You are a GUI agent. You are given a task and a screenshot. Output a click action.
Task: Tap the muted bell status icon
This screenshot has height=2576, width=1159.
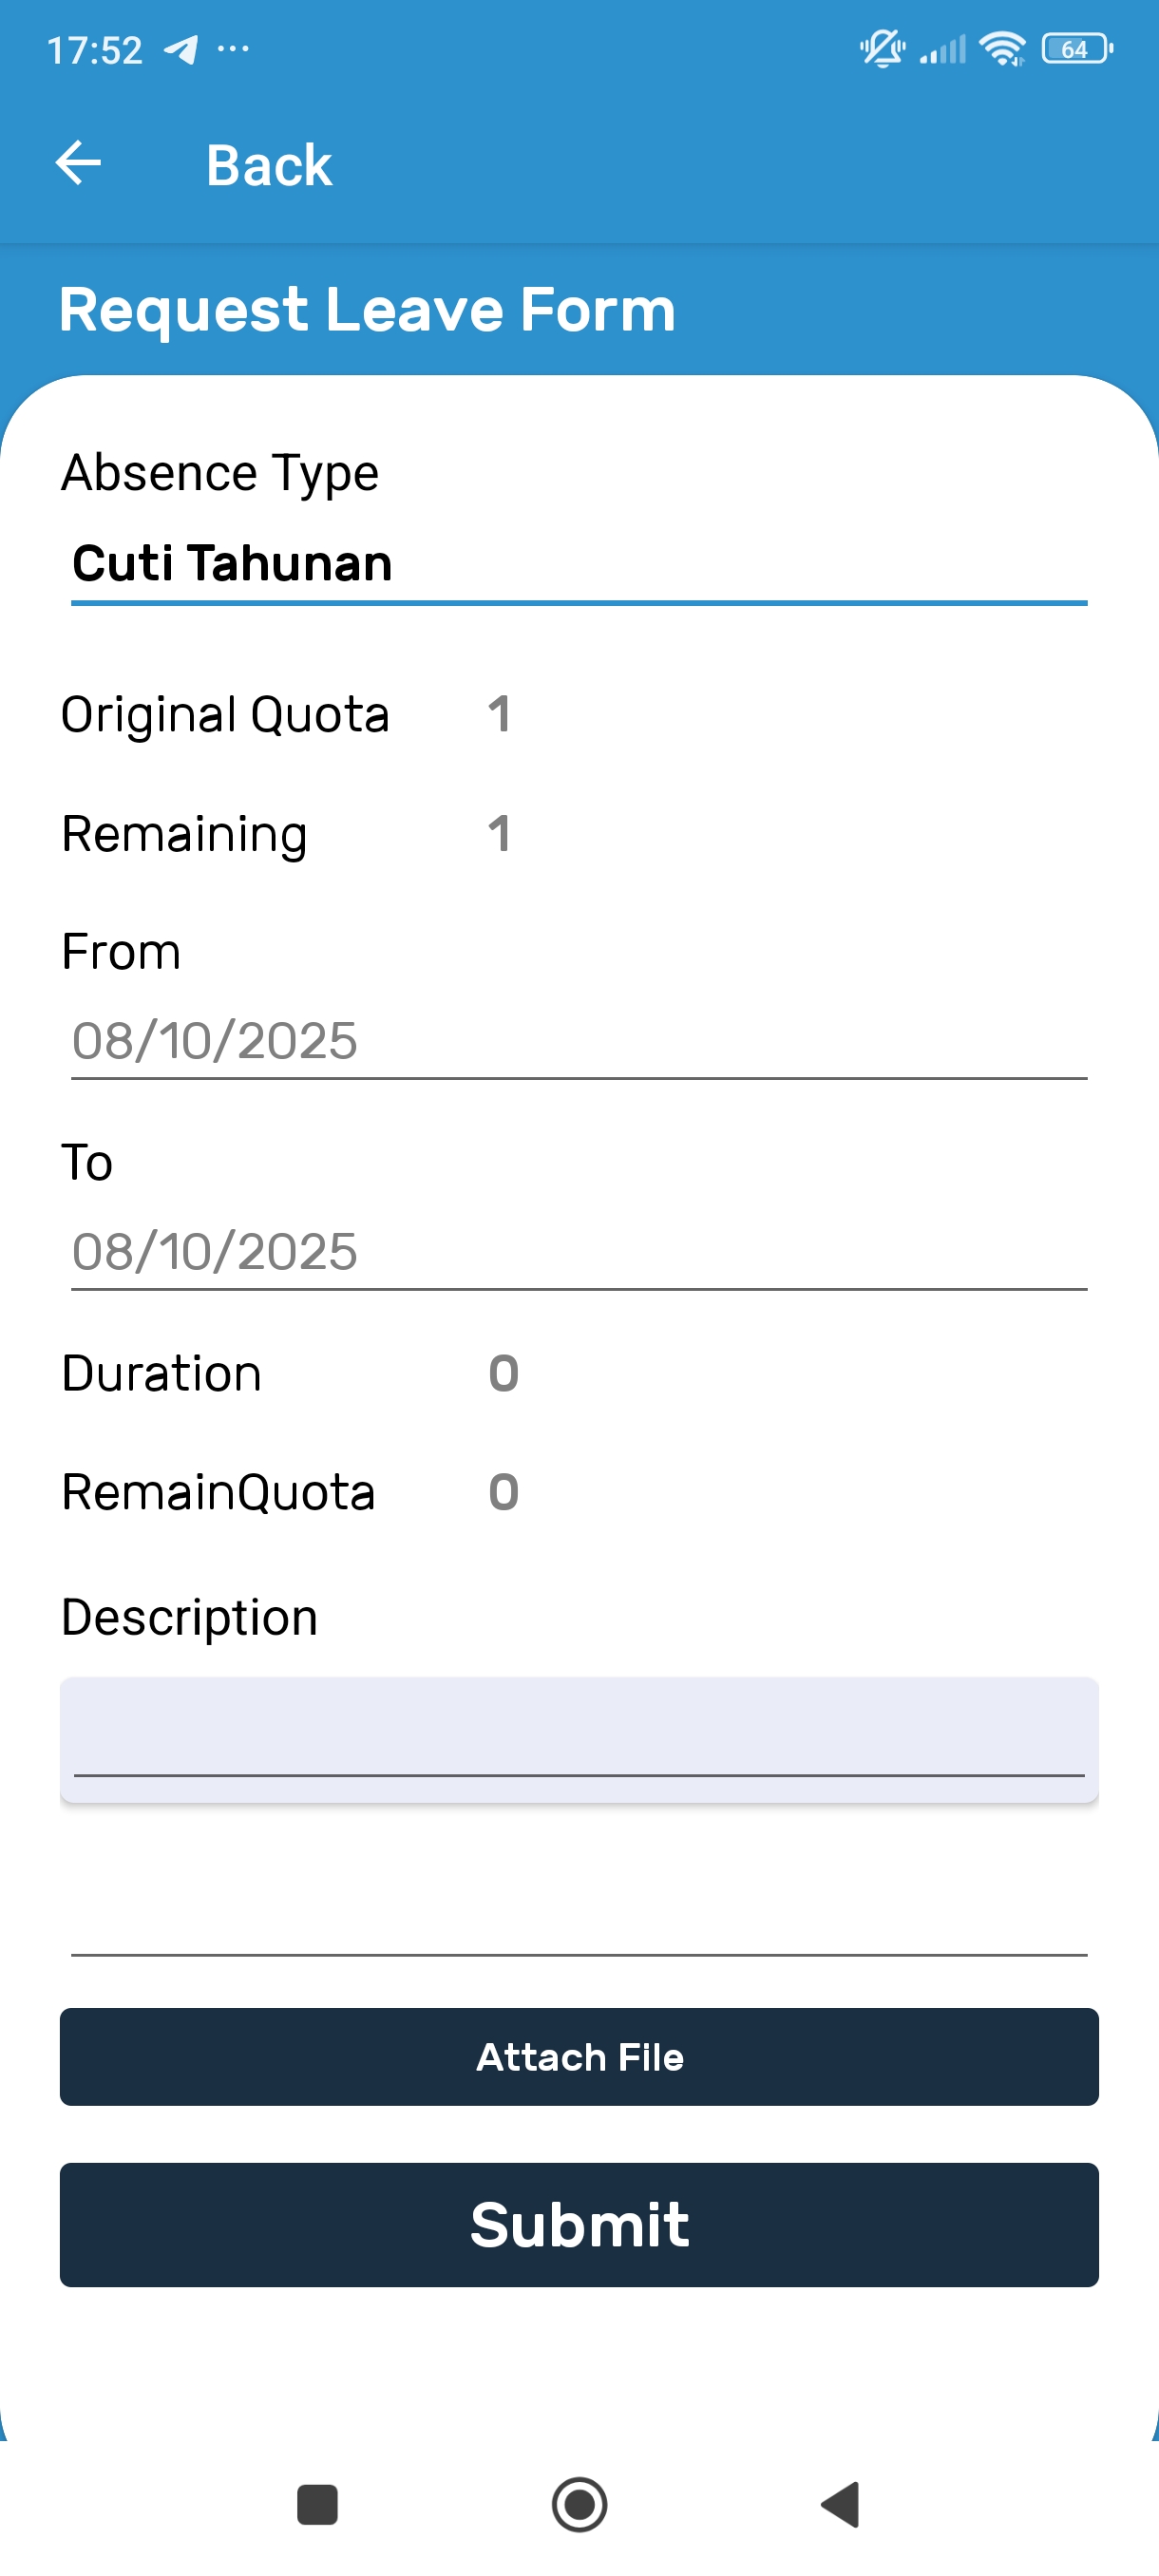point(882,48)
